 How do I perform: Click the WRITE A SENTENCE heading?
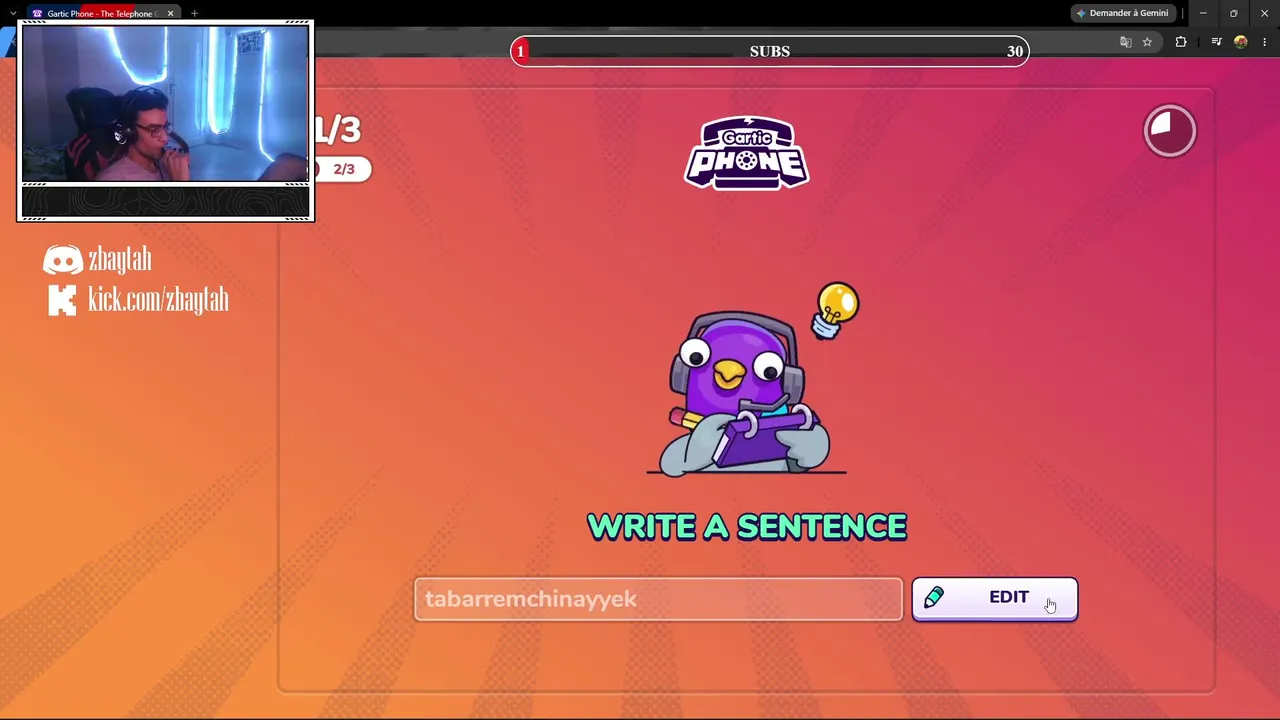click(x=747, y=527)
